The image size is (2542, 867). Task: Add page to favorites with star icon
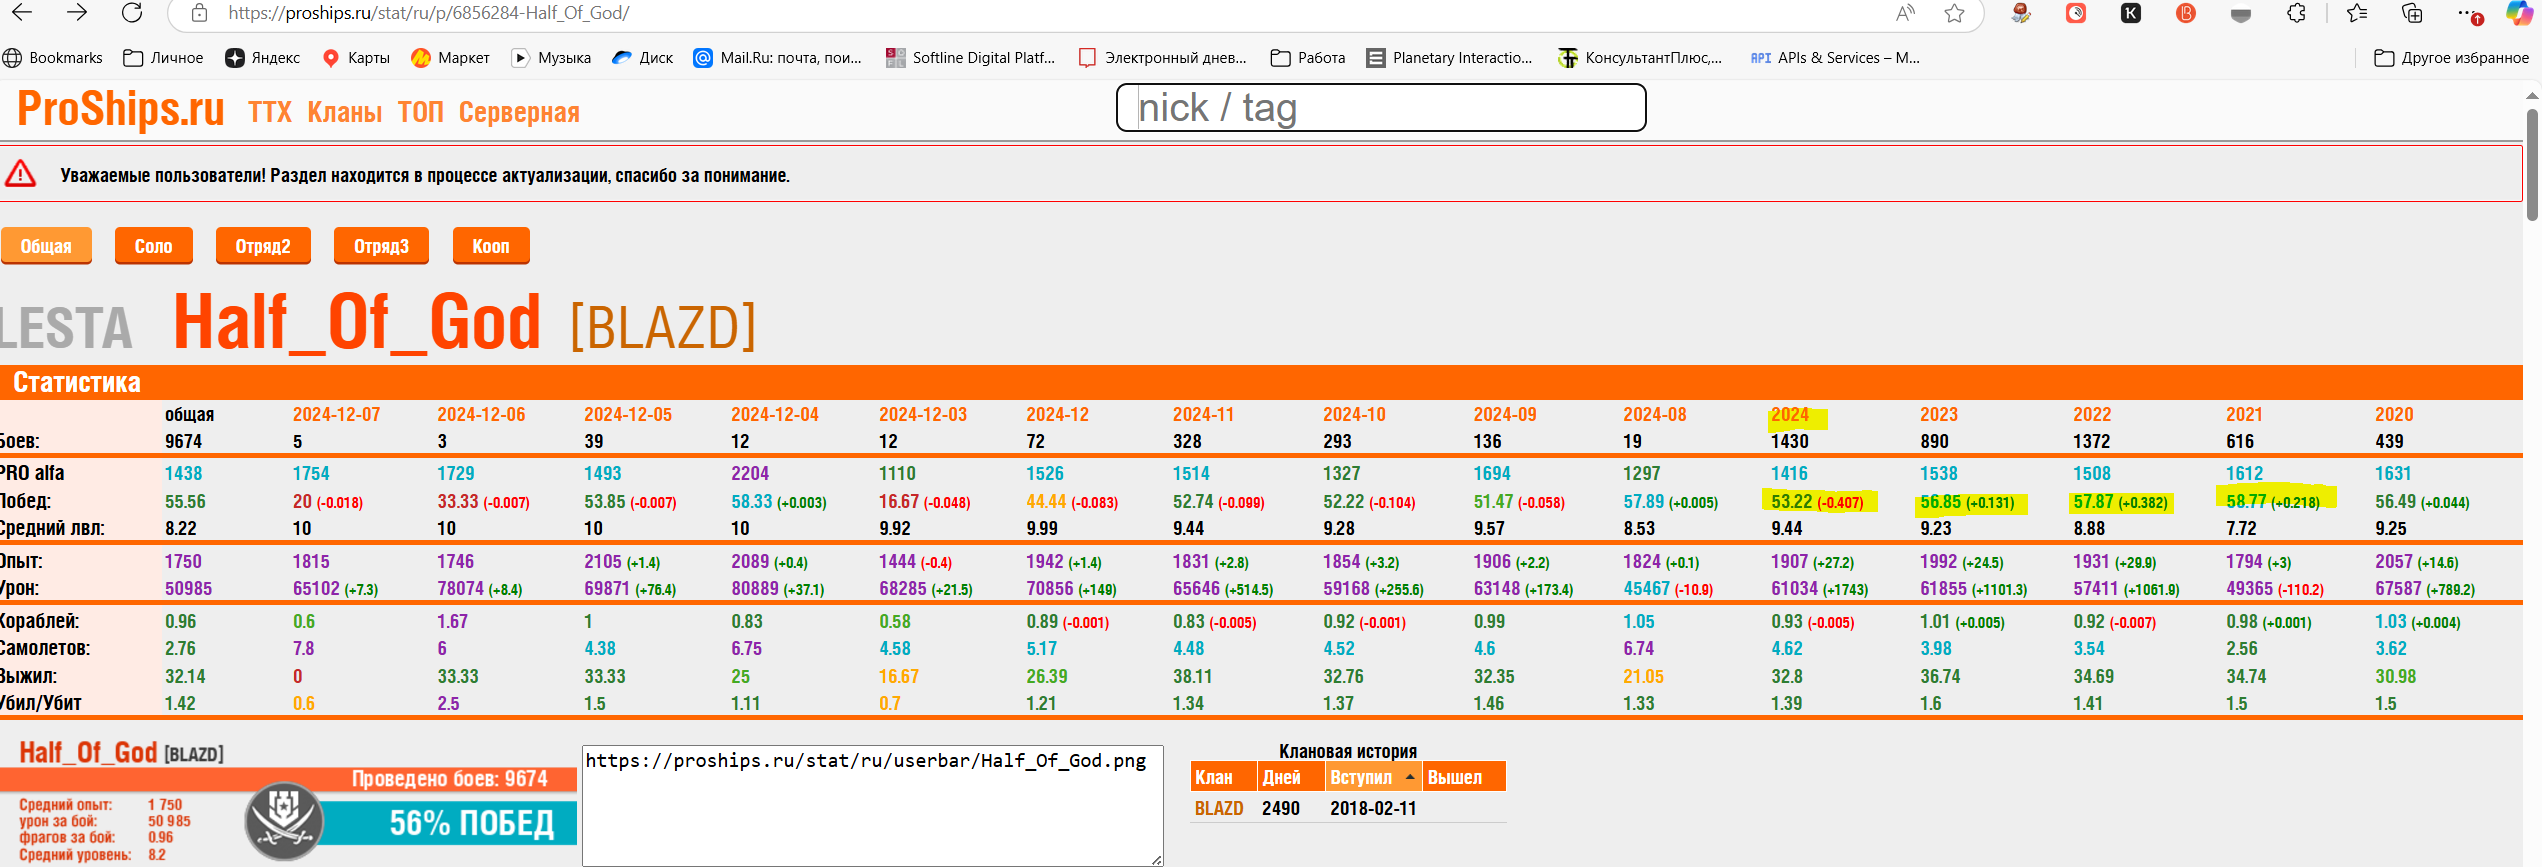[1954, 13]
